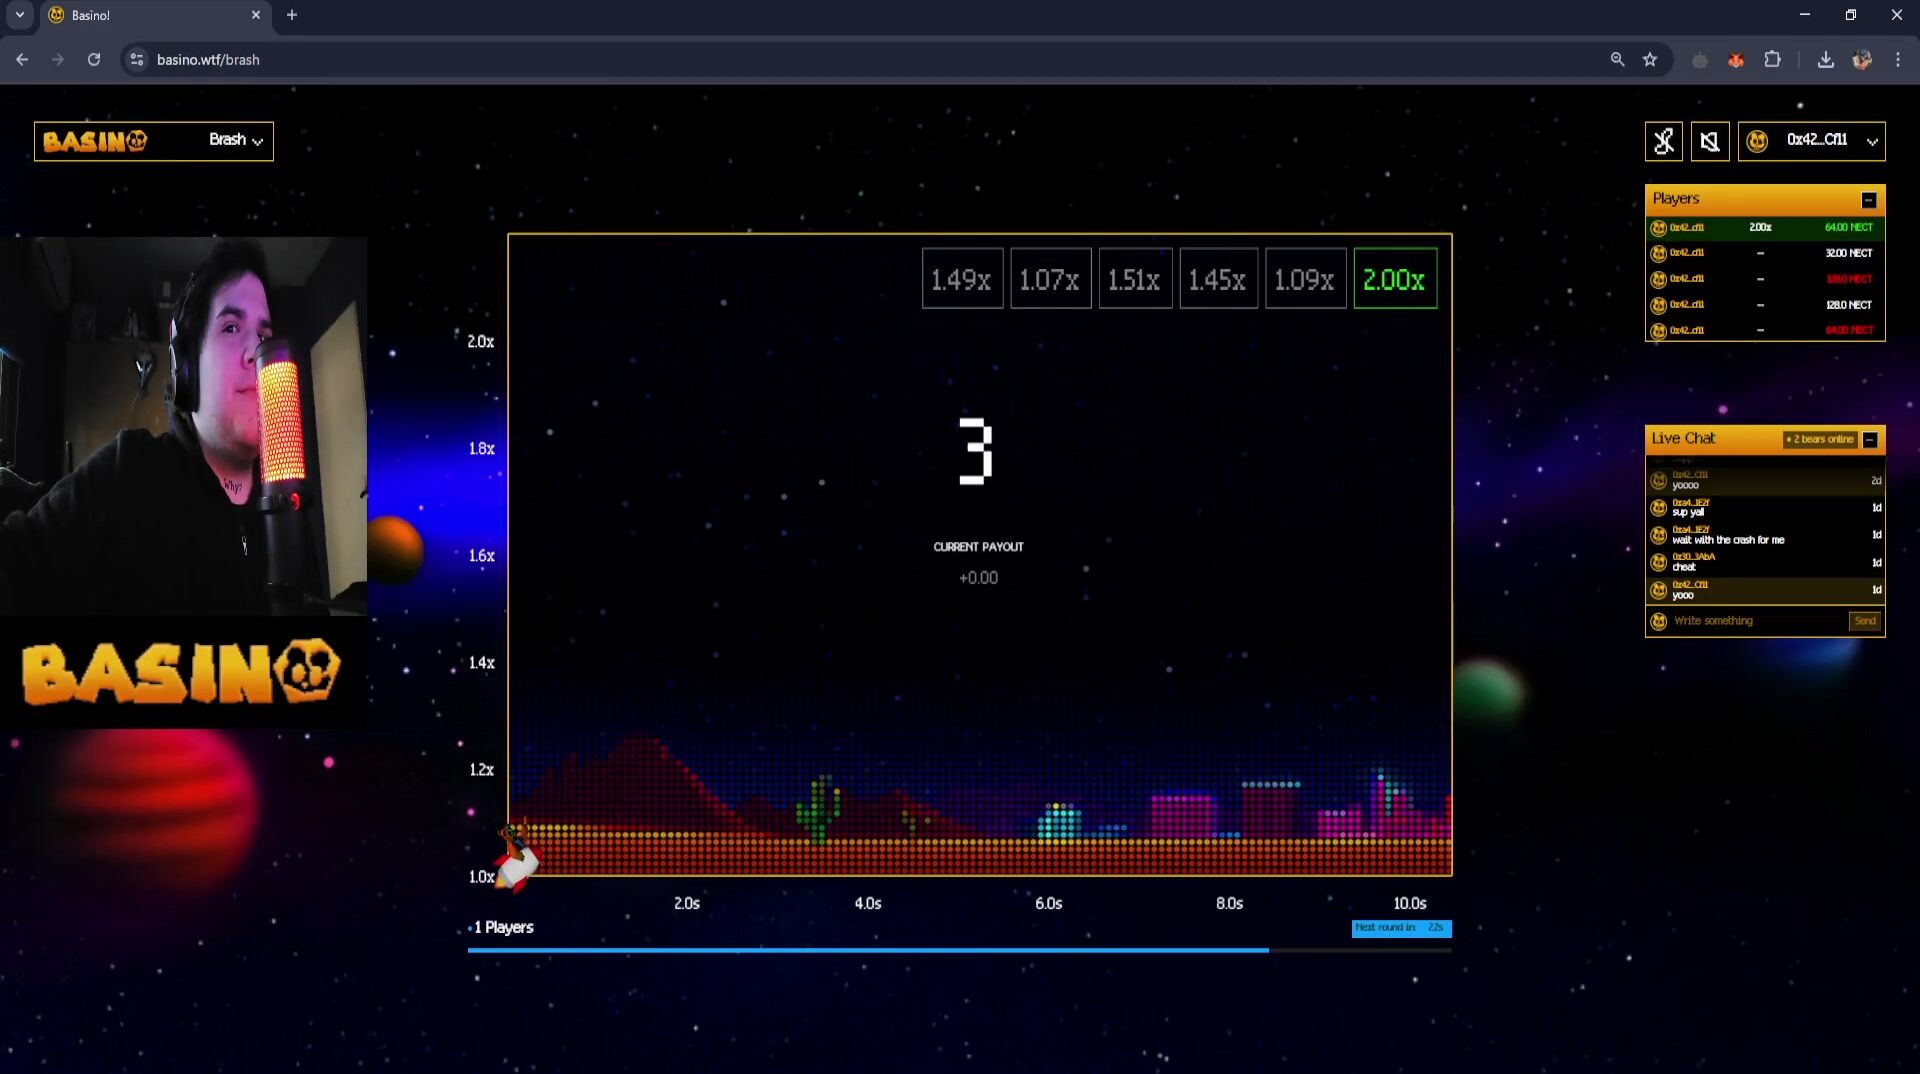Click the 'yooo' chat message

(1682, 595)
